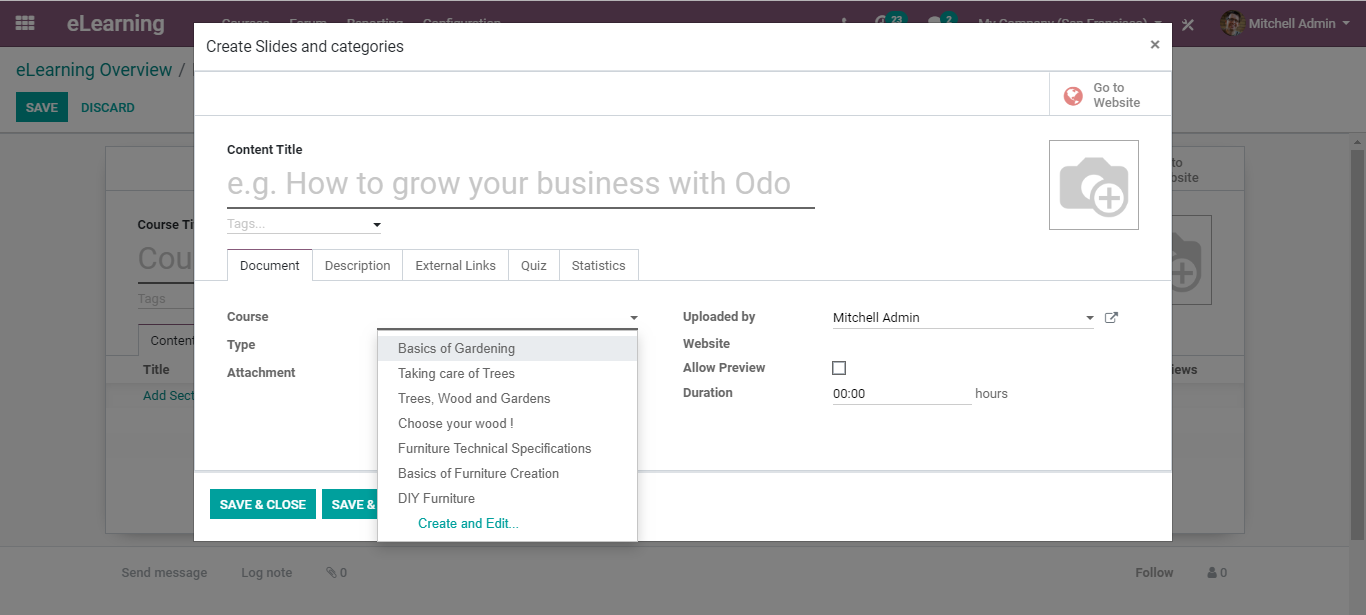1366x615 pixels.
Task: Toggle the Allow Preview checkbox
Action: [839, 368]
